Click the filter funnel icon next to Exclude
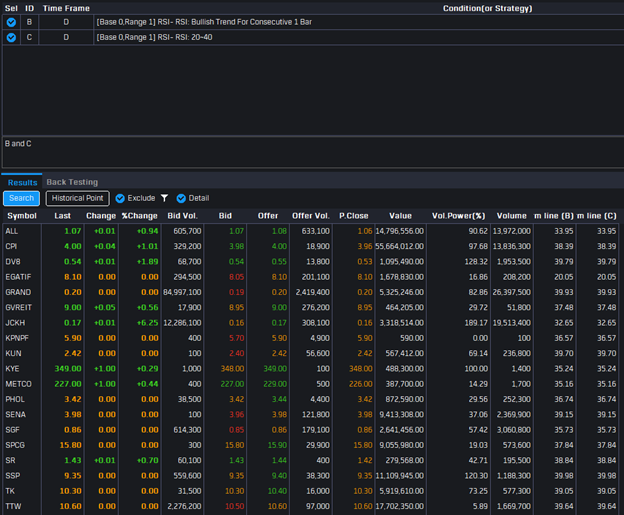The width and height of the screenshot is (624, 515). coord(164,198)
